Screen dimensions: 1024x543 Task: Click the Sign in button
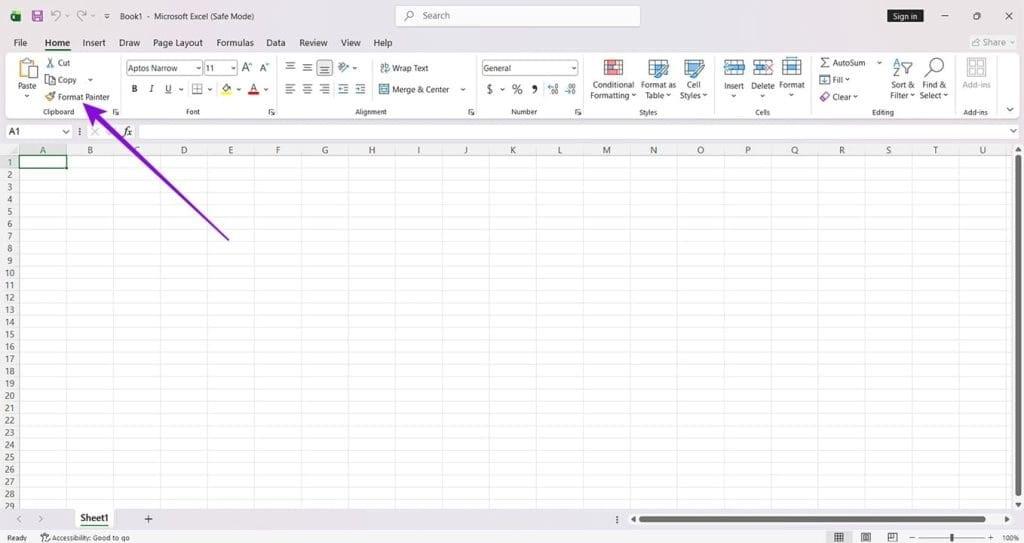coord(905,16)
